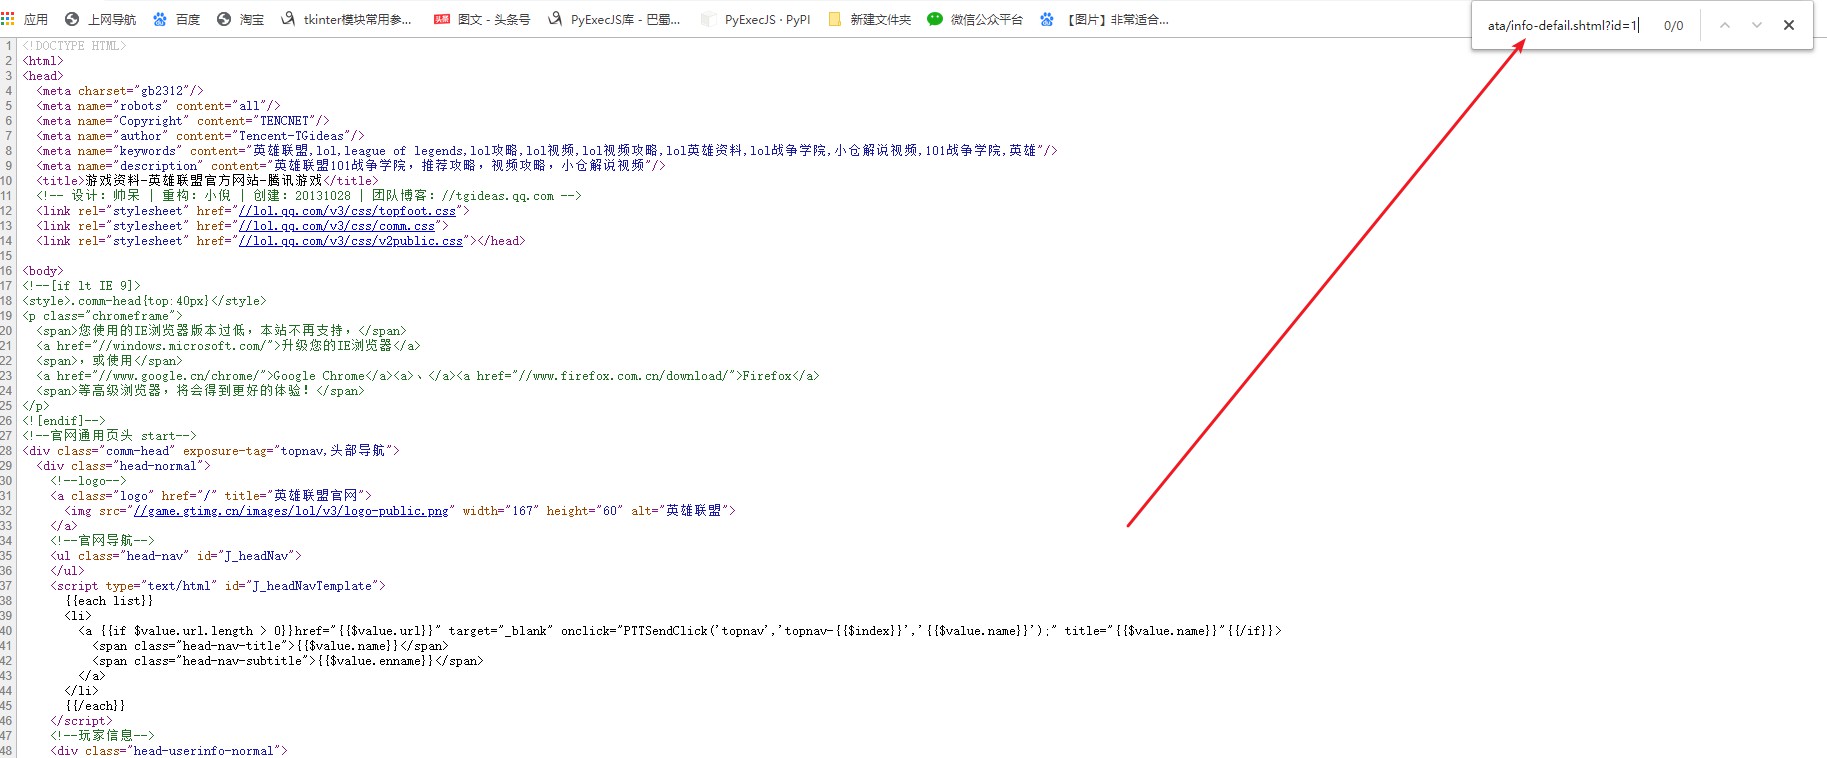The height and width of the screenshot is (758, 1827).
Task: Click the meta charset="gb2312" line
Action: (120, 91)
